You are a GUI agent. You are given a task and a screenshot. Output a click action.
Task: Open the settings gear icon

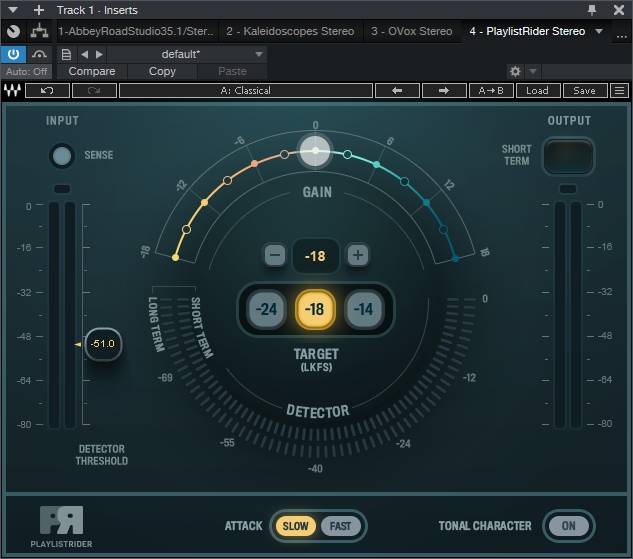coord(515,71)
